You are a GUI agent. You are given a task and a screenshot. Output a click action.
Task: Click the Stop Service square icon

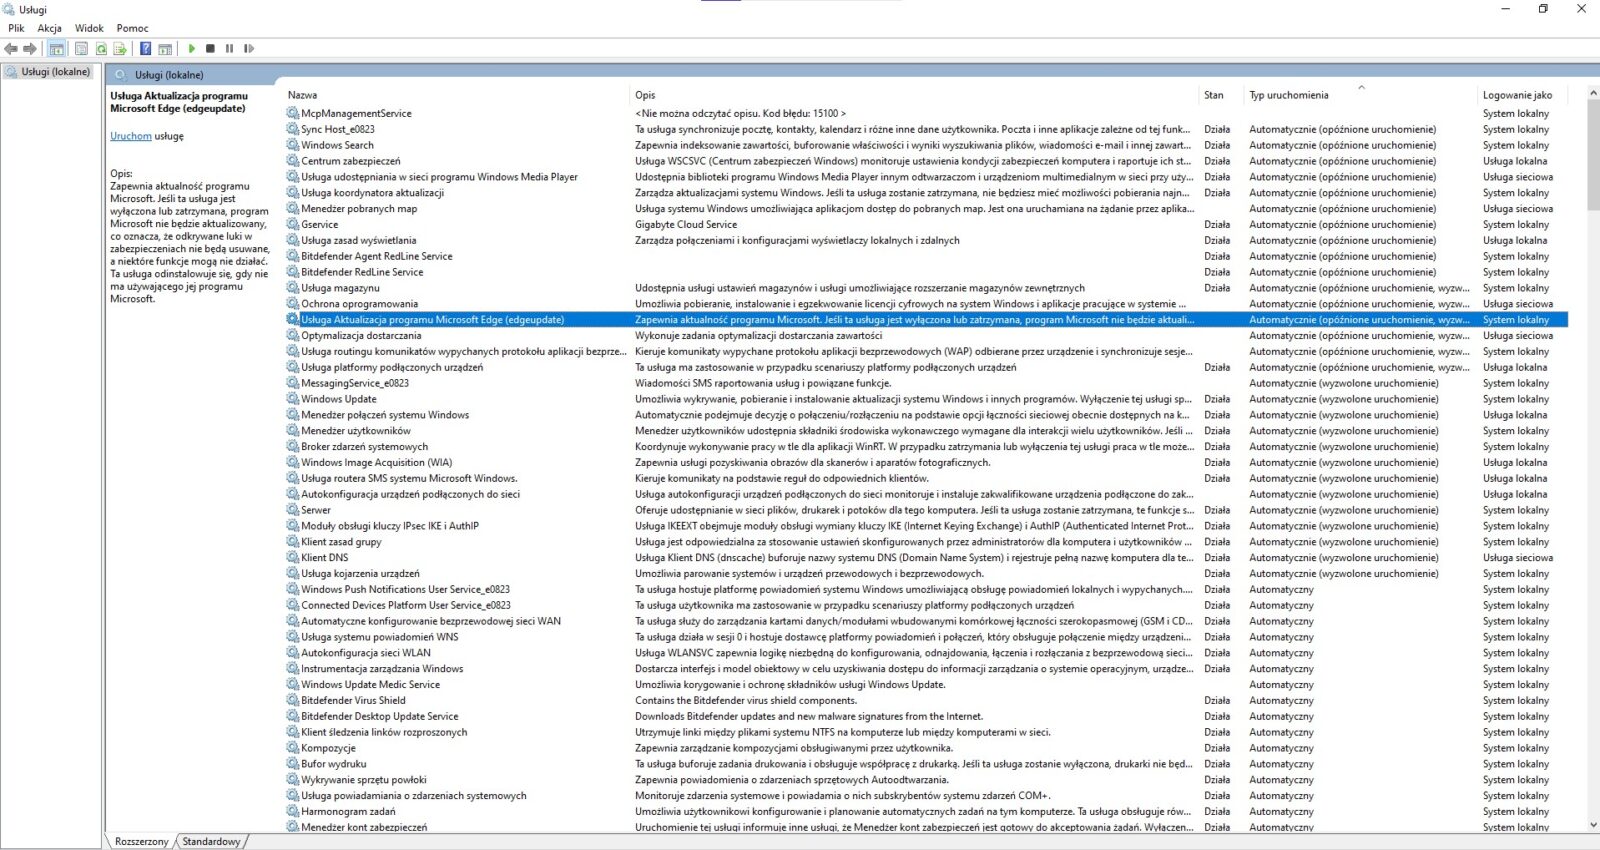[x=210, y=48]
